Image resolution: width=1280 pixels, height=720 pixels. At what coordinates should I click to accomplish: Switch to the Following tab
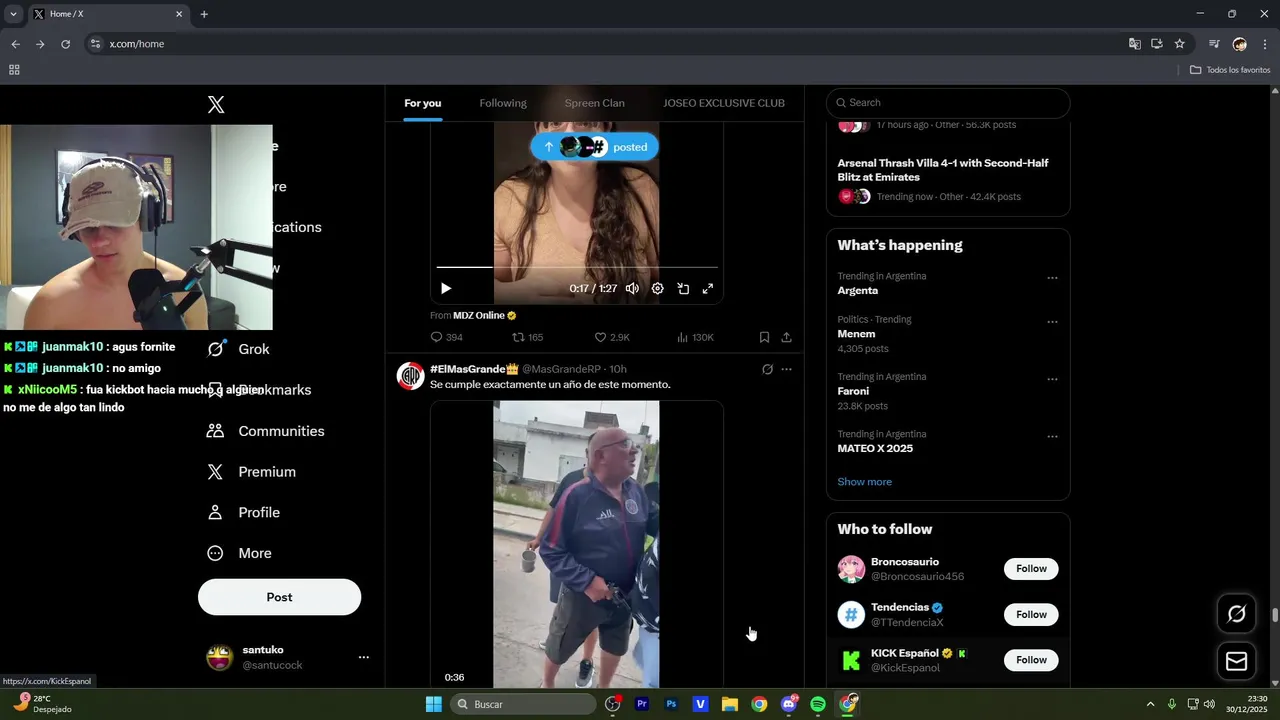tap(503, 103)
